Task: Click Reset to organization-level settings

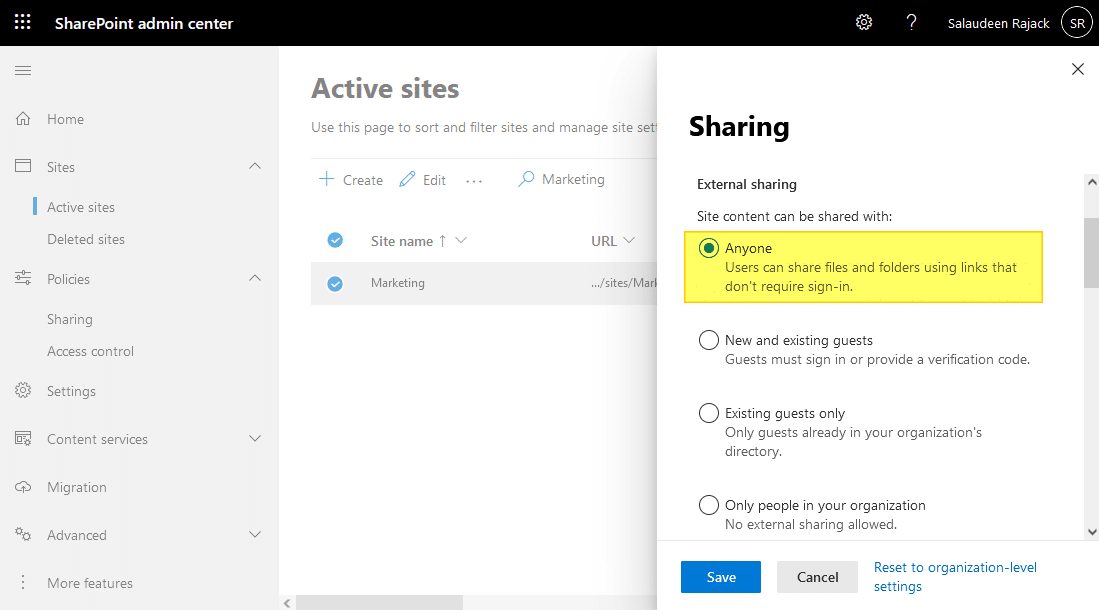Action: (954, 576)
